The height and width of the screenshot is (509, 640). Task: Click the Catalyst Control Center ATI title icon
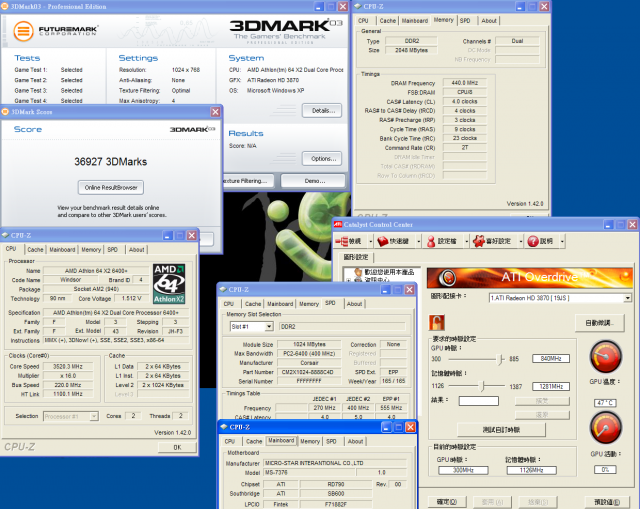pyautogui.click(x=338, y=224)
